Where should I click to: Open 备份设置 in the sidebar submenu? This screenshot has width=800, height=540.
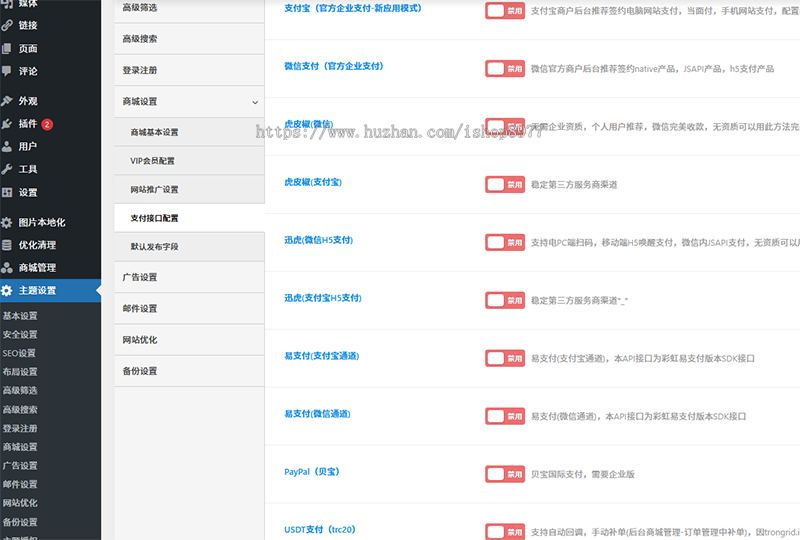(20, 522)
